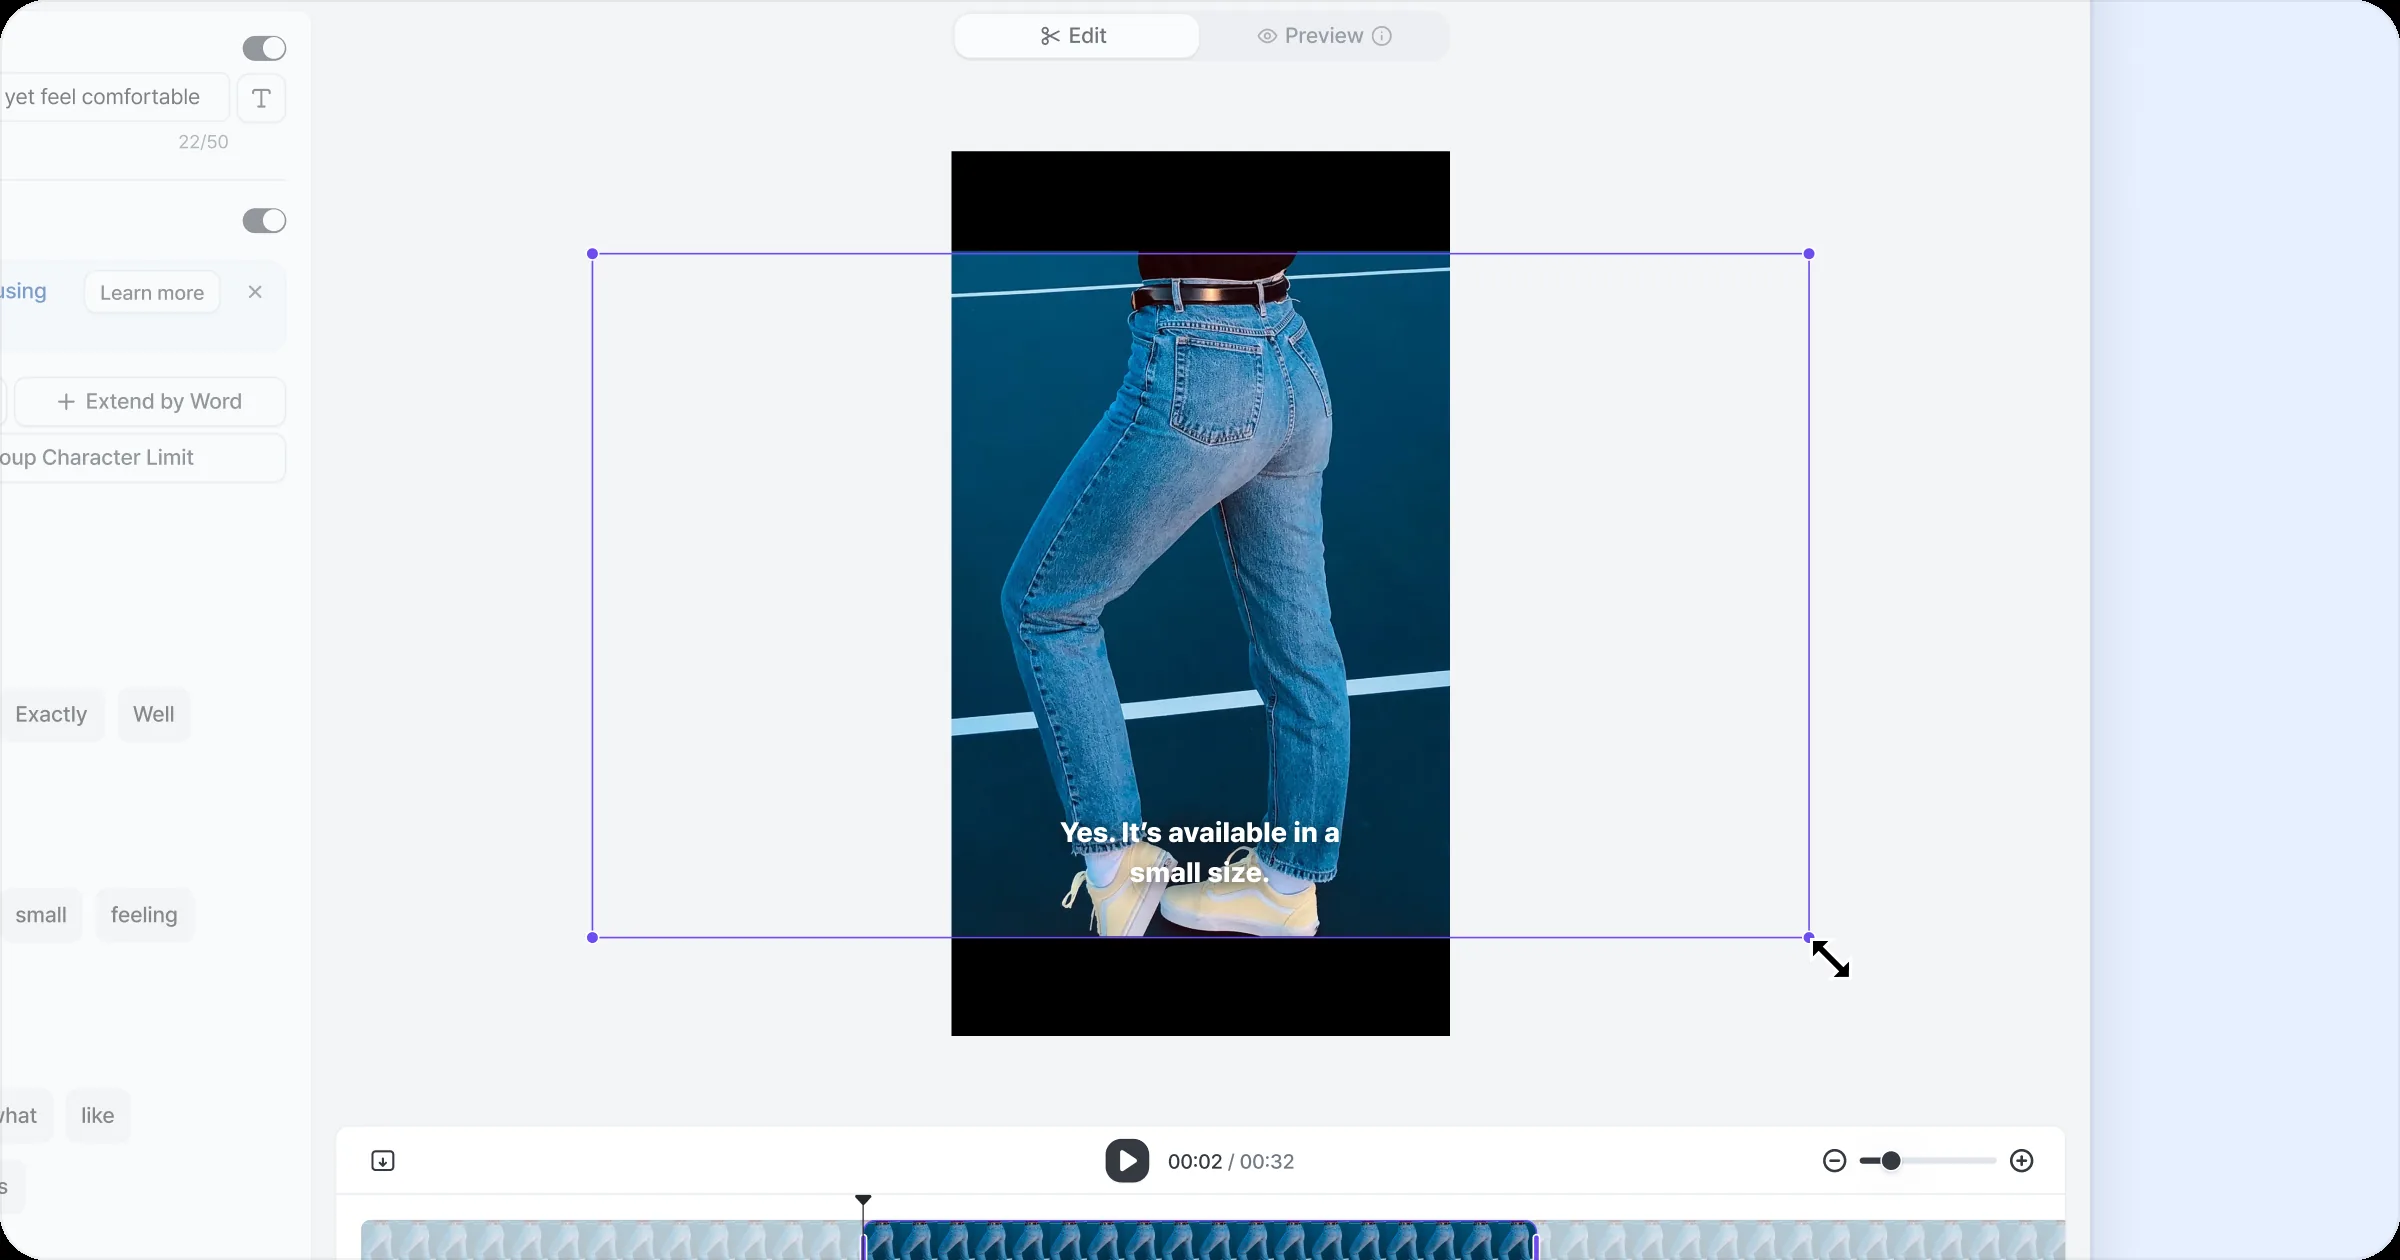Click bottom-left selection handle on canvas
This screenshot has height=1260, width=2400.
(x=593, y=938)
